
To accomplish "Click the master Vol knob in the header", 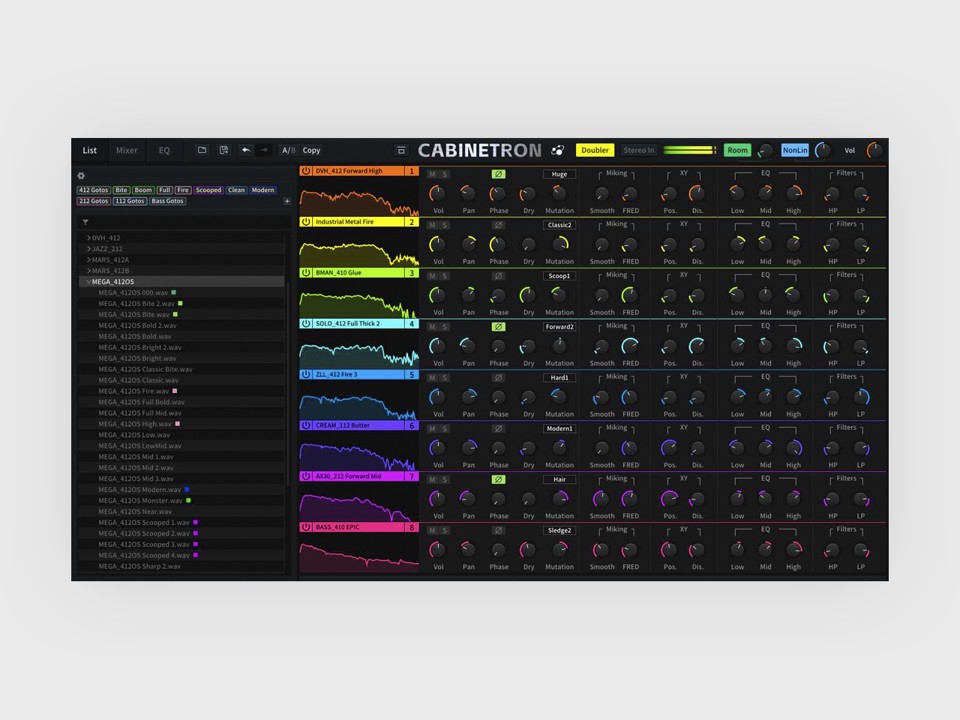I will tap(875, 150).
